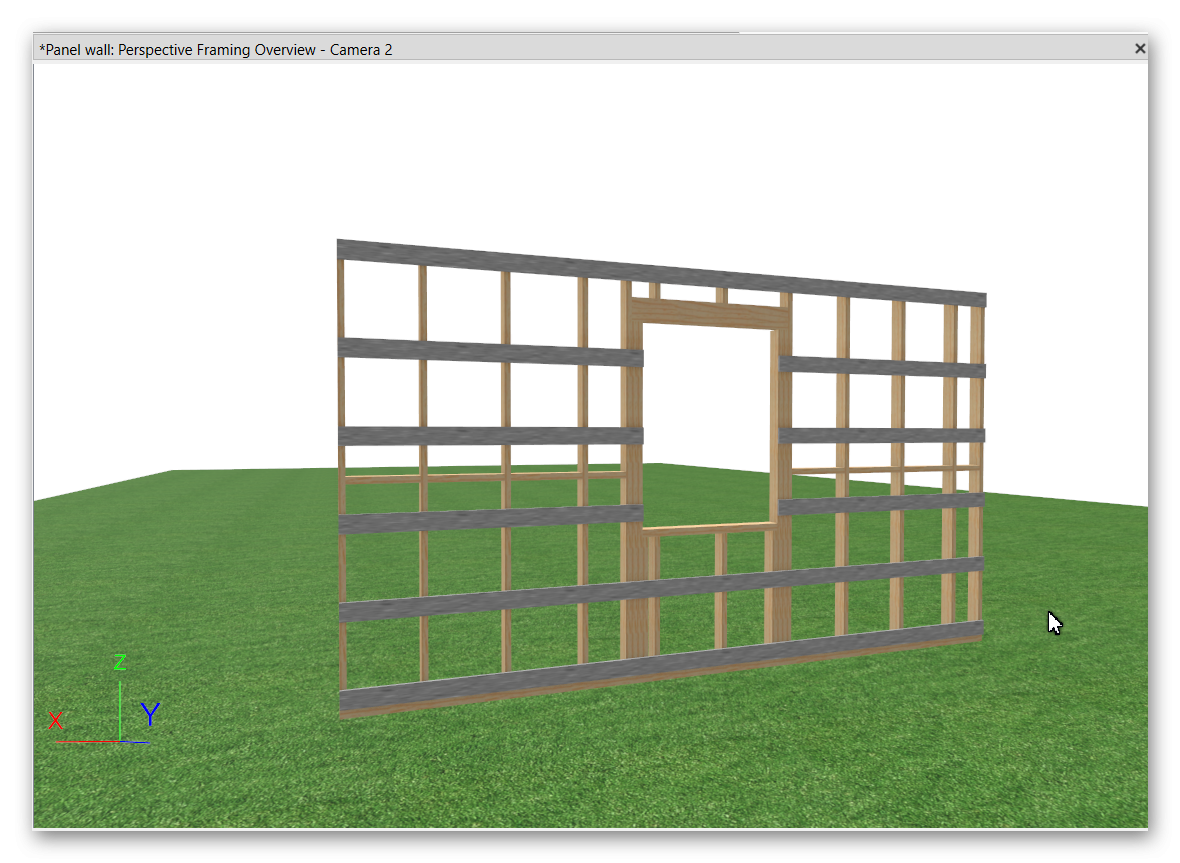
Task: Select thin wooden blocking right of window
Action: point(880,469)
